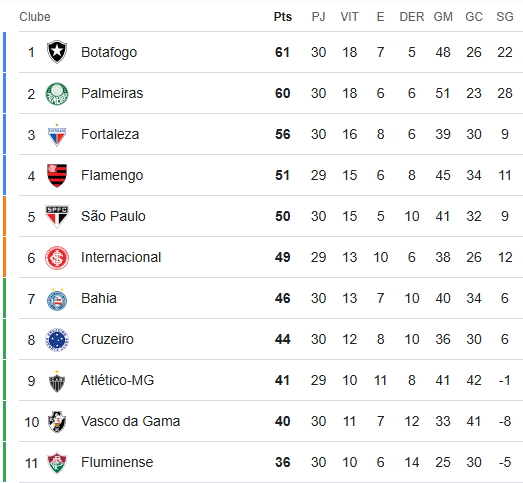Click the Fluminense club crest

[x=57, y=463]
